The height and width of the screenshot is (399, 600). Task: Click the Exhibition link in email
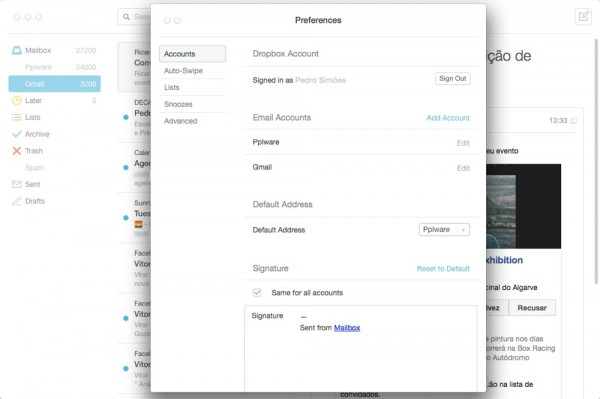504,260
